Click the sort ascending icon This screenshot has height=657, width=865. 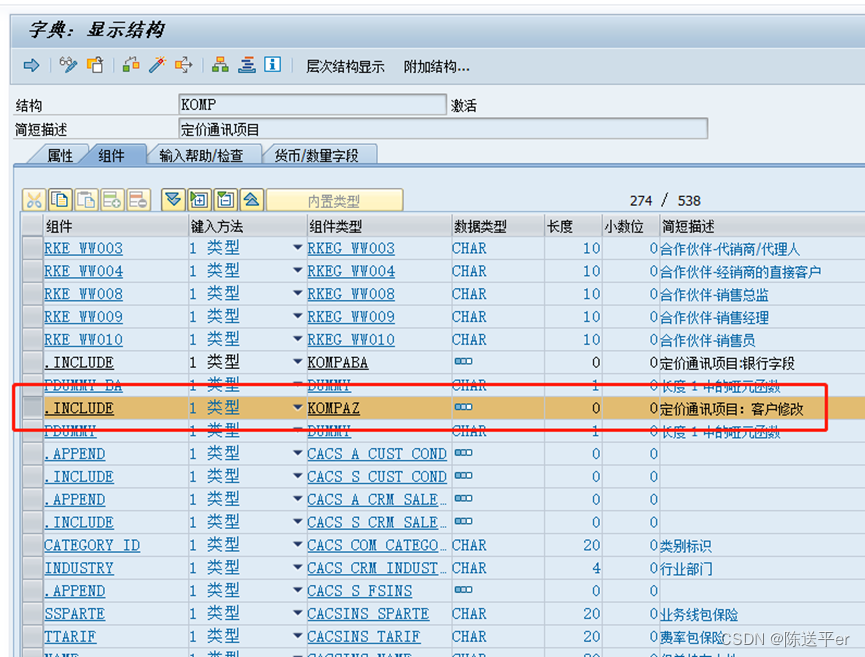tap(246, 65)
